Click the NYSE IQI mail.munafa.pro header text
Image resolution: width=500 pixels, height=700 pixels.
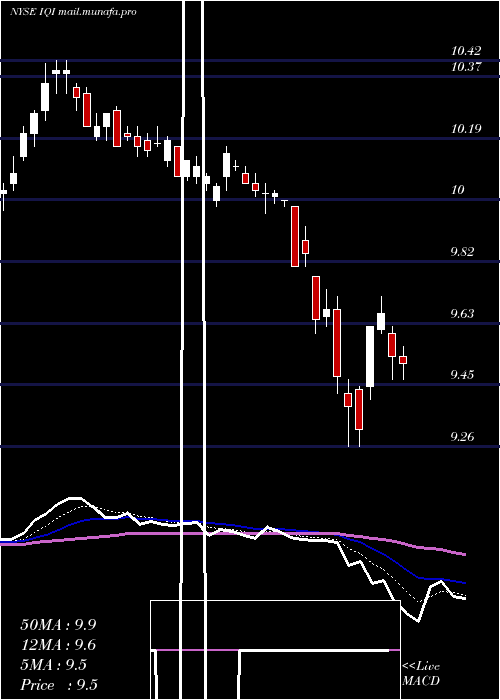[x=73, y=12]
